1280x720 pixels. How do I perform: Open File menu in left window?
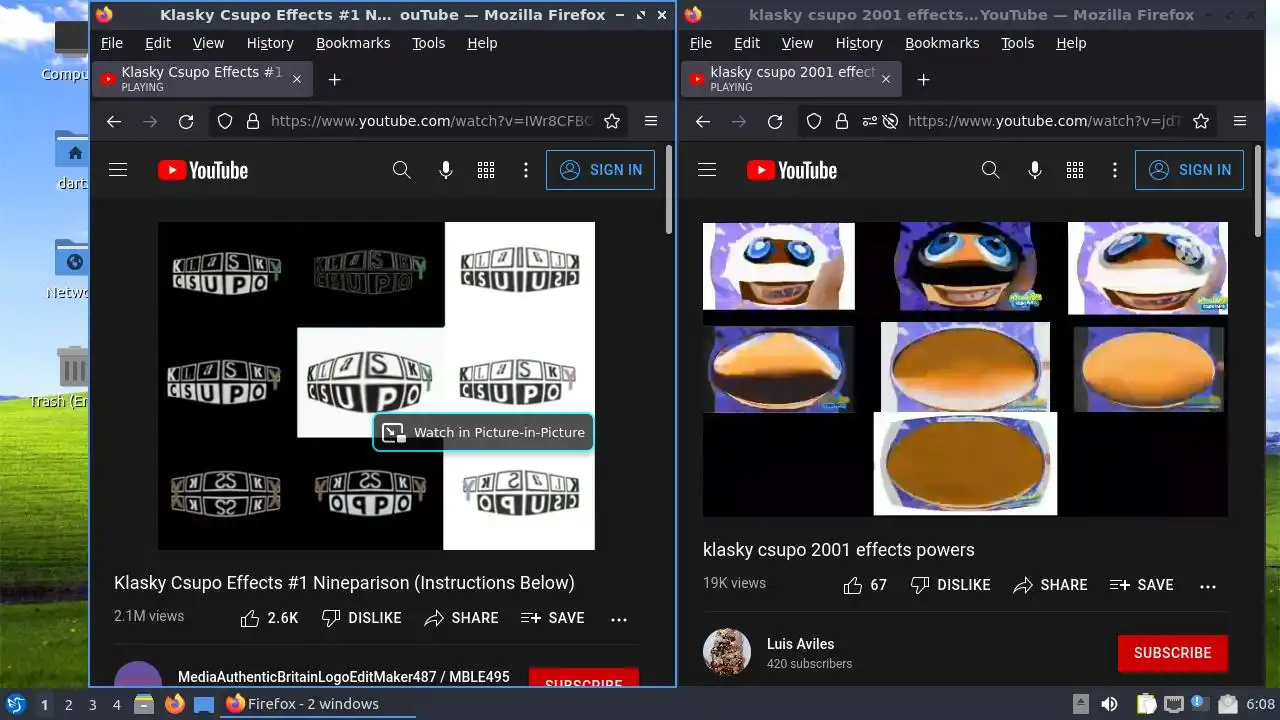point(112,43)
